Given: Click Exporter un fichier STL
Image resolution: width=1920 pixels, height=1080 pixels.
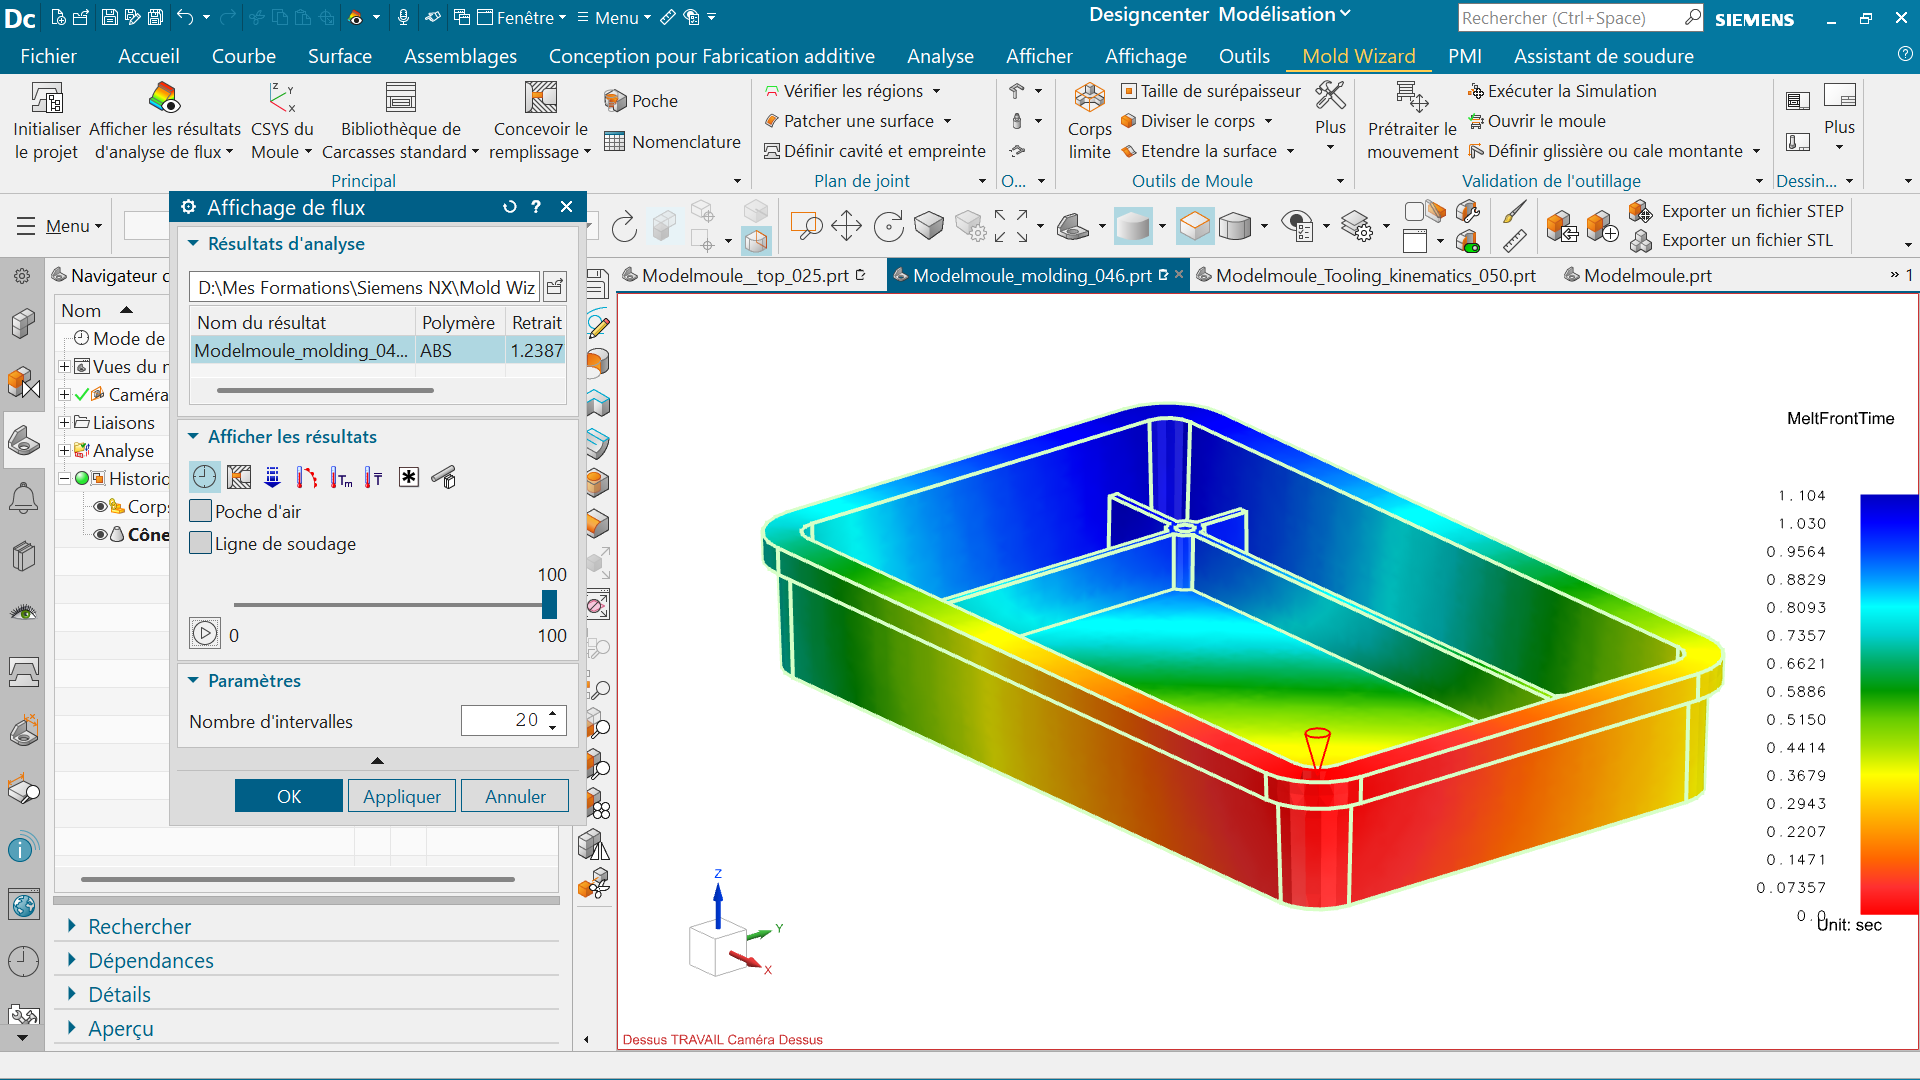Looking at the screenshot, I should (x=1733, y=240).
